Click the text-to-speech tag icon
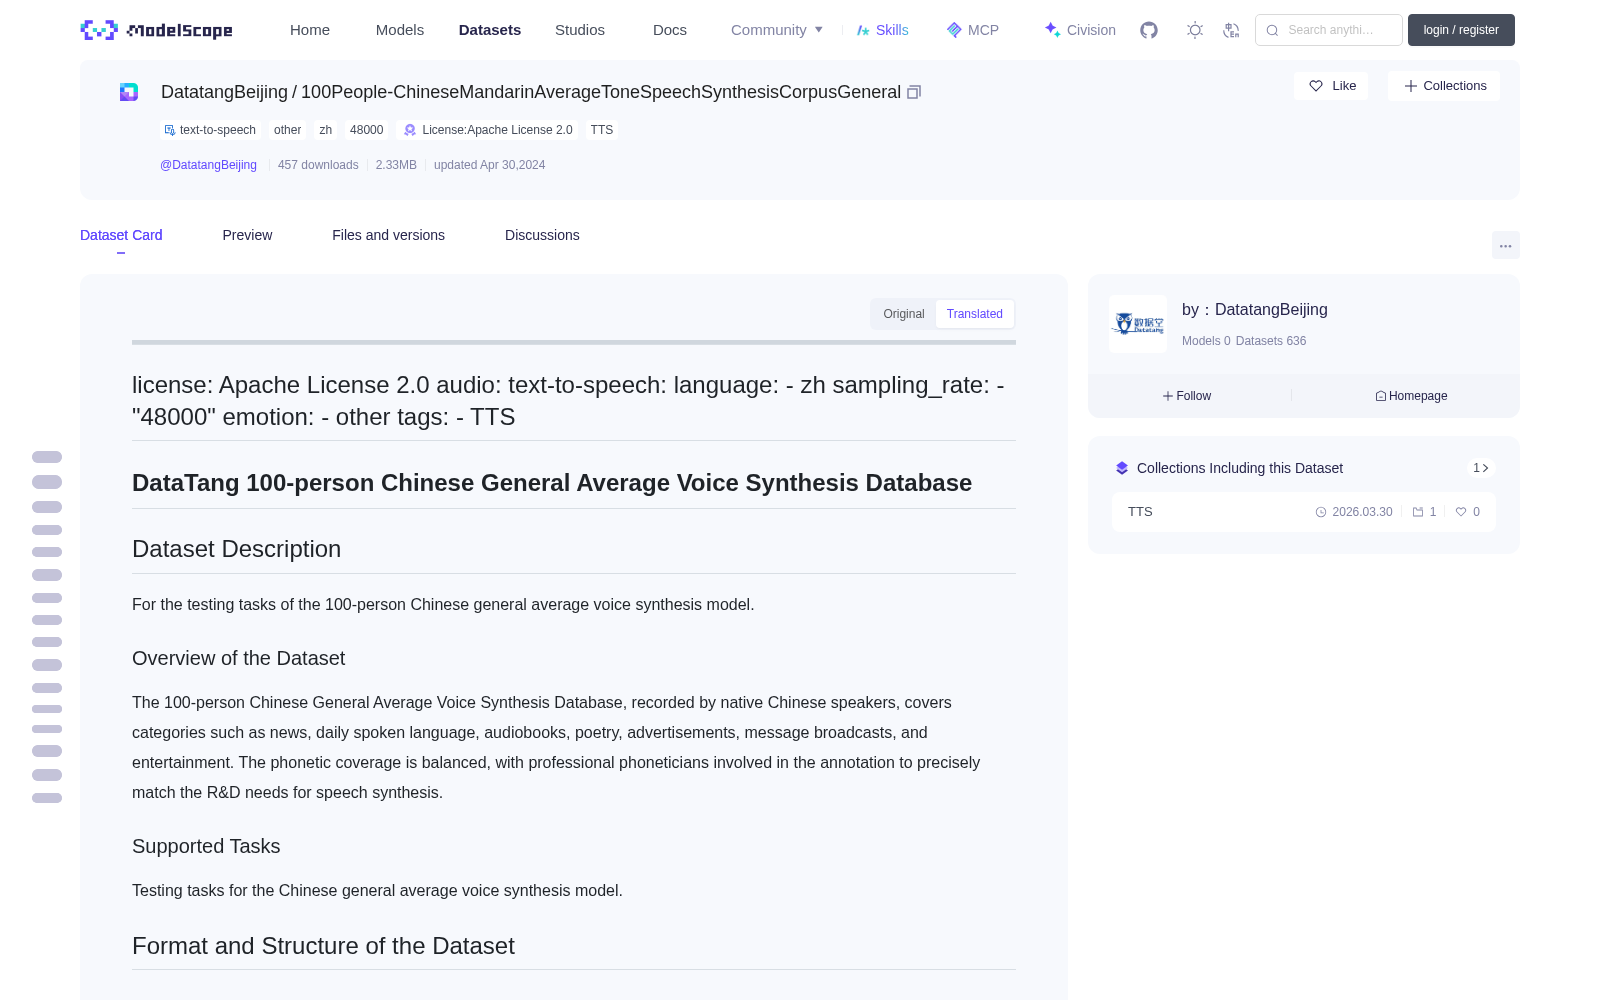Image resolution: width=1600 pixels, height=1000 pixels. coord(170,130)
